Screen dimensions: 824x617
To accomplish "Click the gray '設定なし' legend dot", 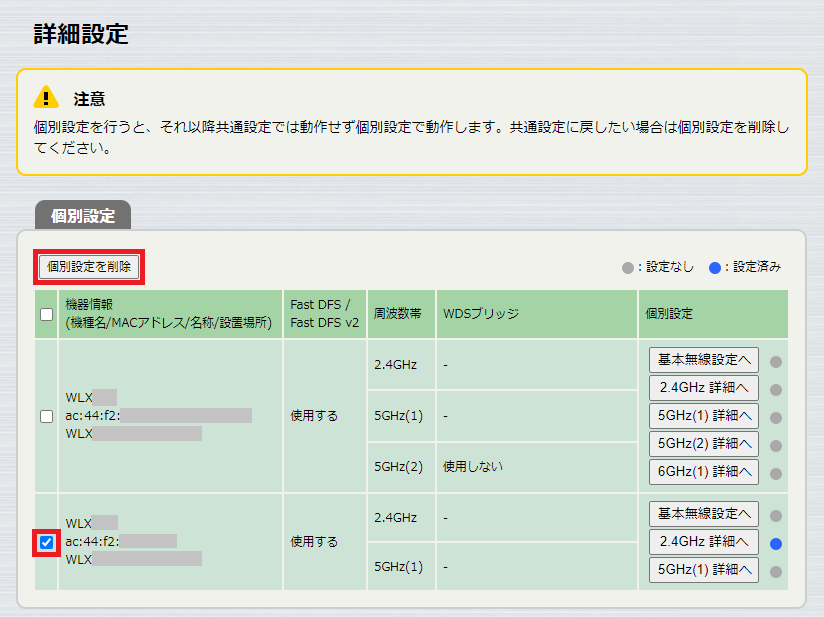I will point(628,267).
